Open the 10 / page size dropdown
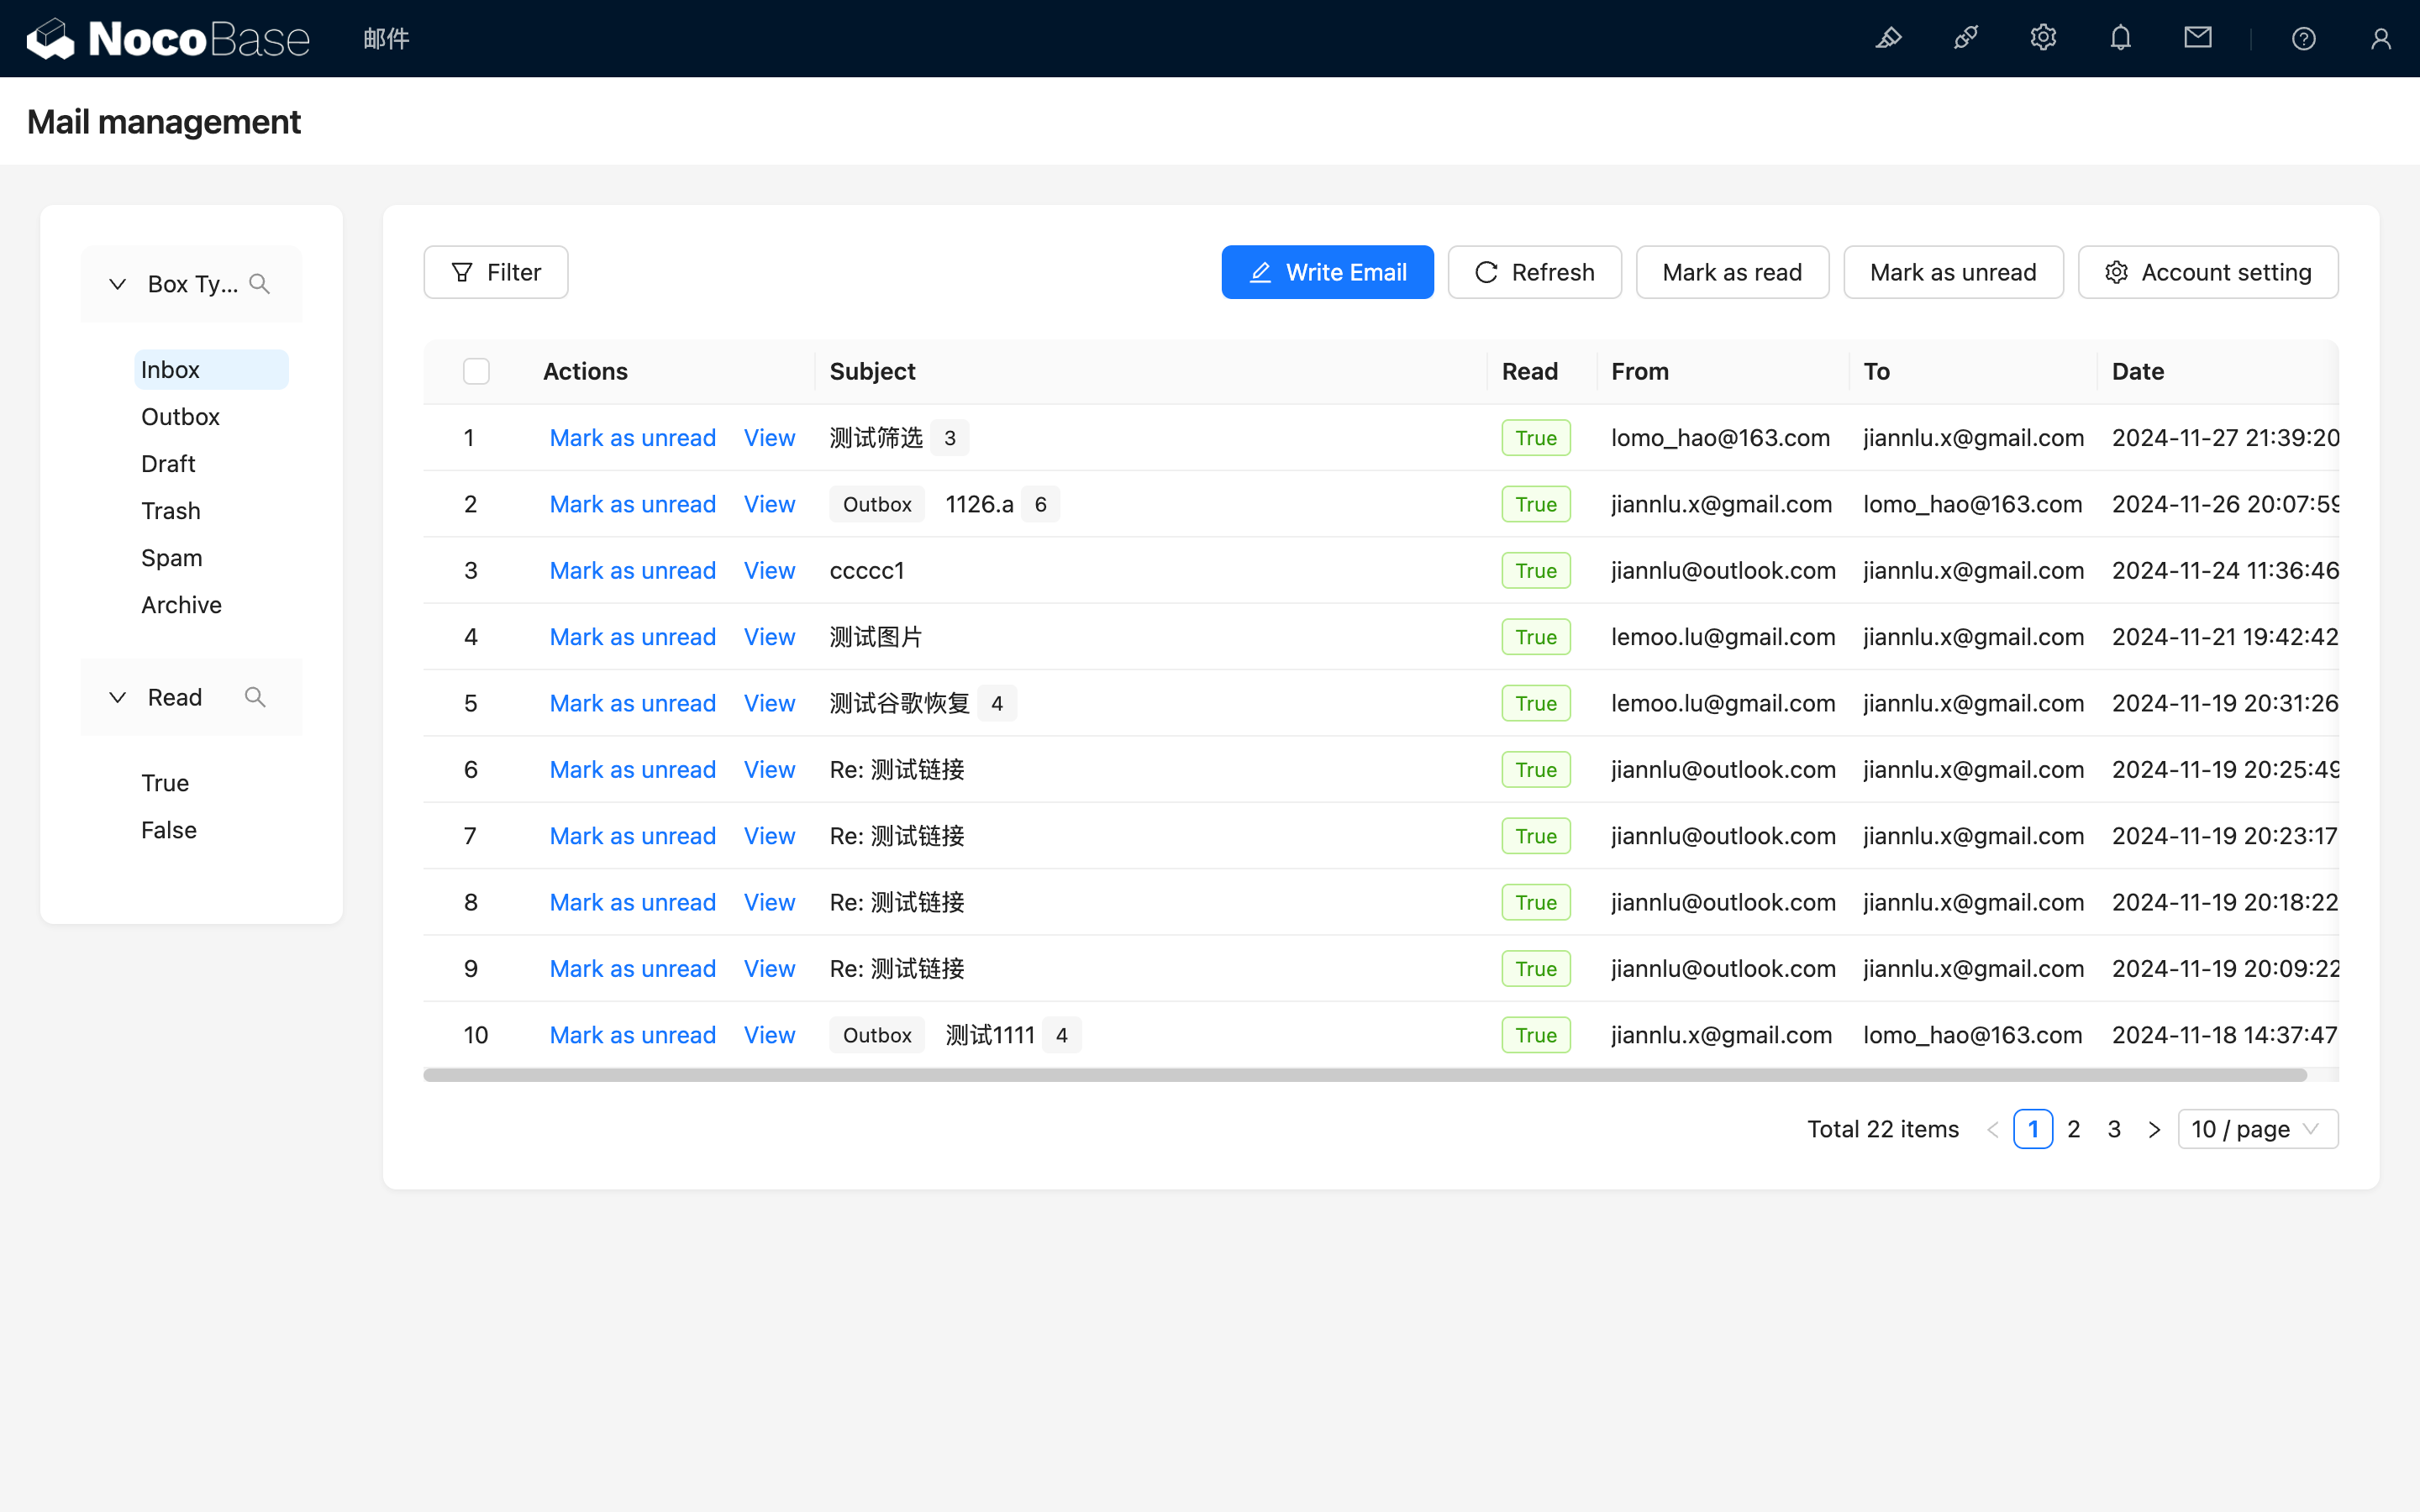This screenshot has width=2420, height=1512. tap(2257, 1129)
